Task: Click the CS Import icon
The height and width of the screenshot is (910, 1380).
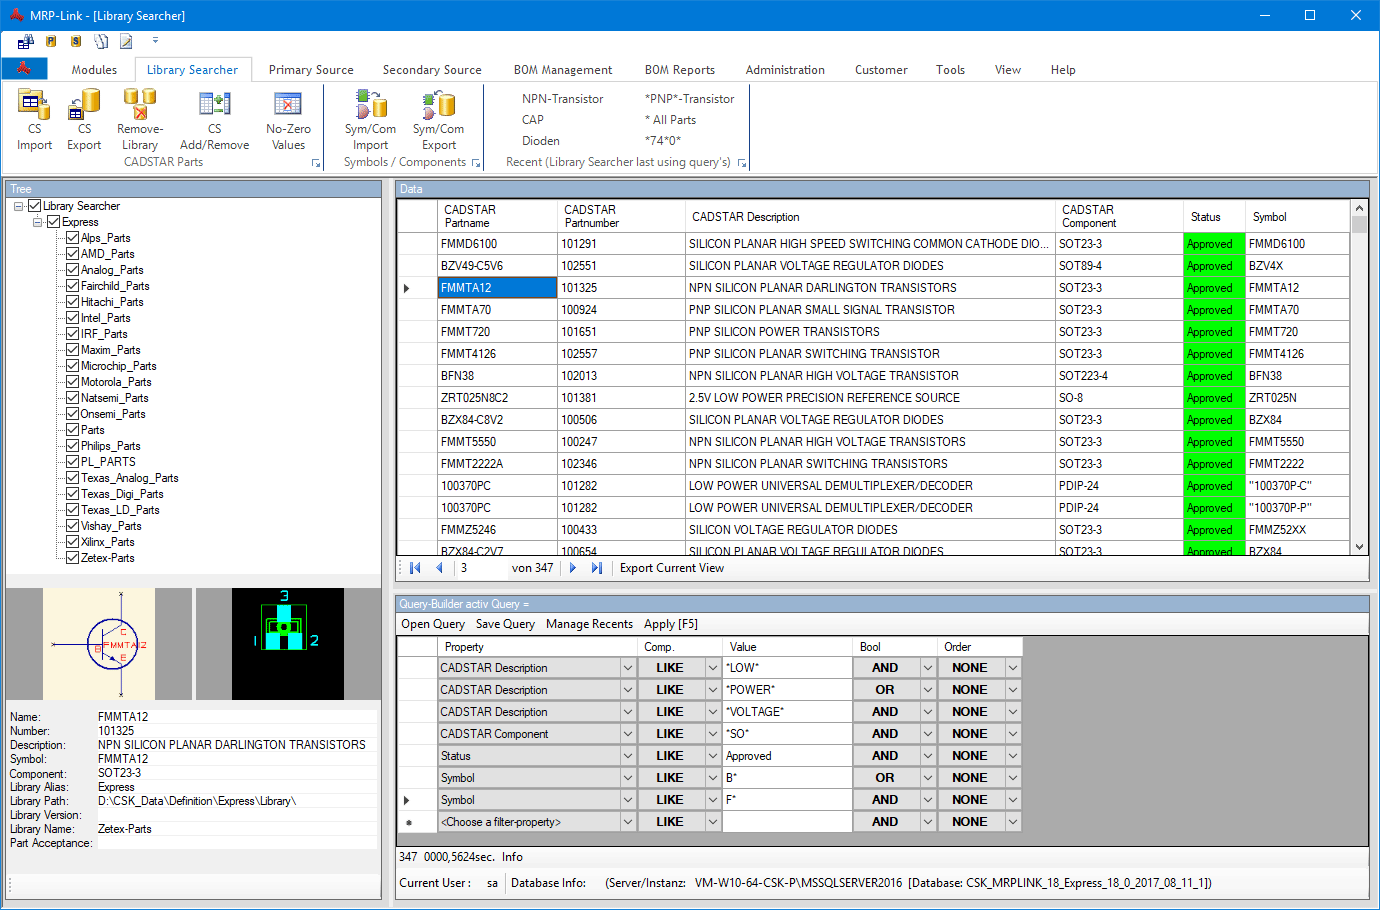Action: click(35, 103)
